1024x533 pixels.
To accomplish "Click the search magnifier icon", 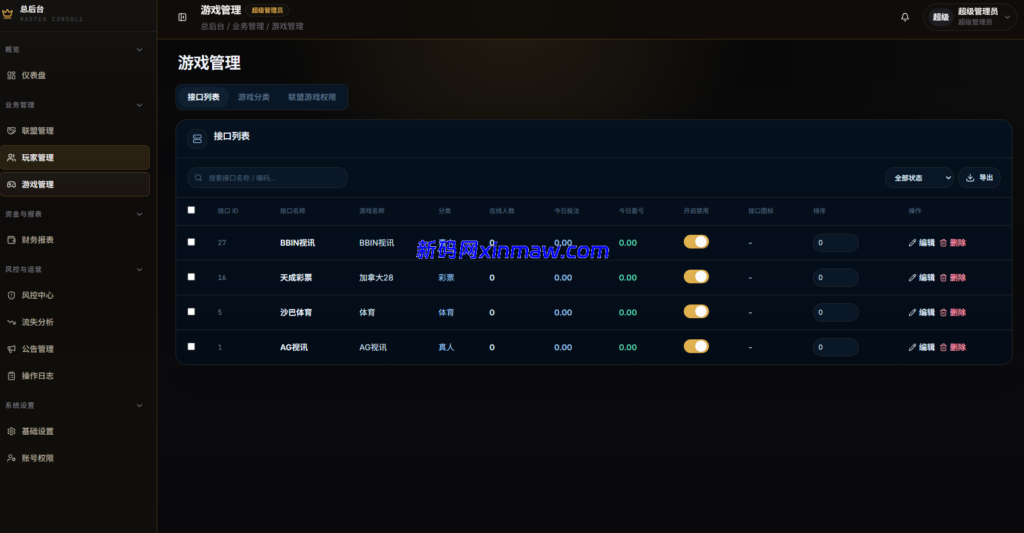I will [199, 178].
